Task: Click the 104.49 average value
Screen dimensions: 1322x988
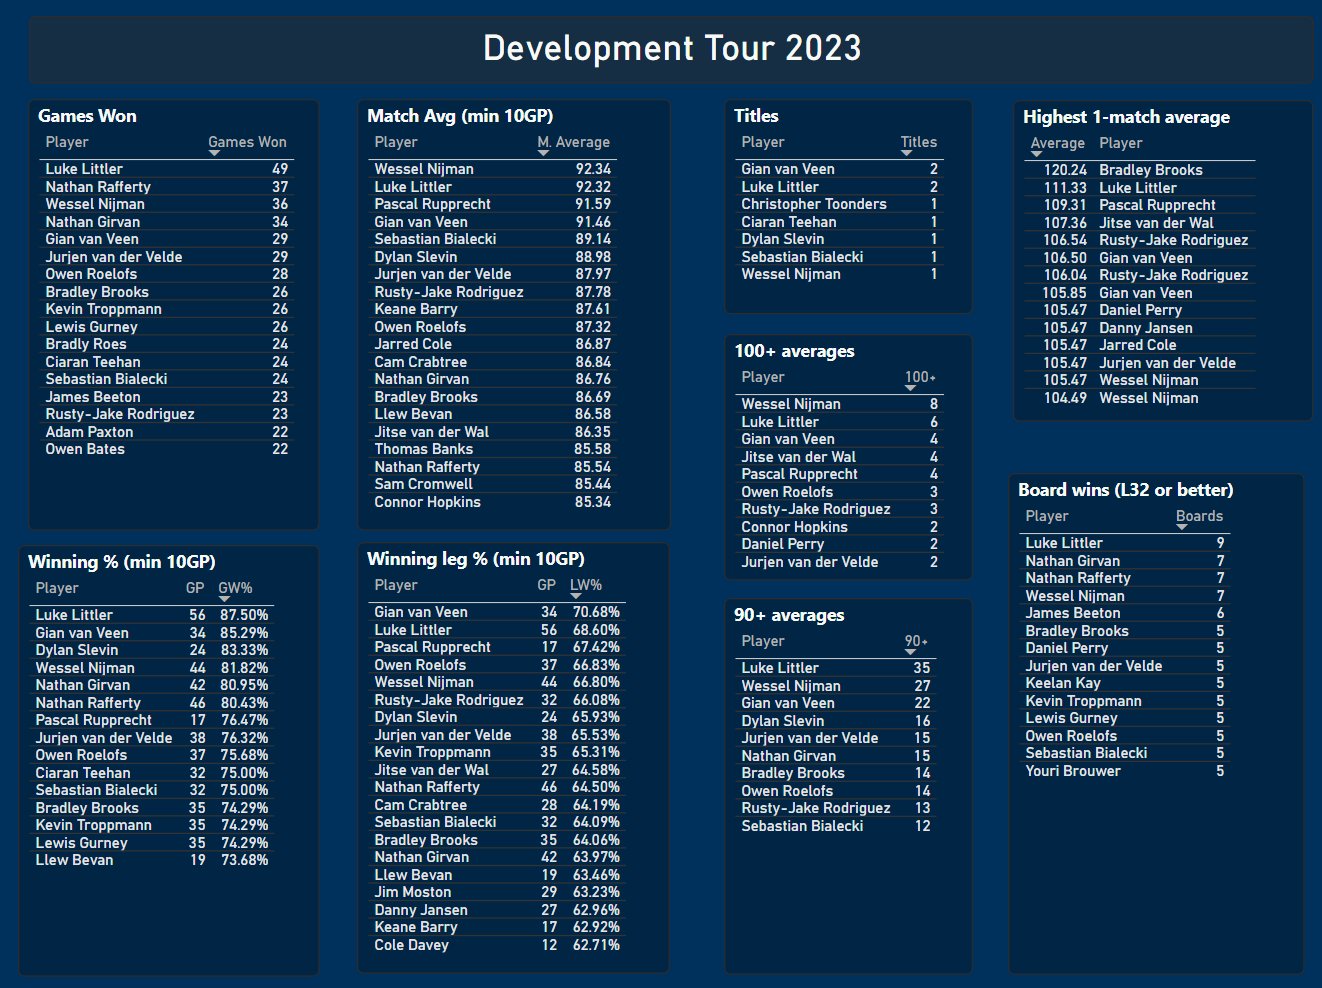Action: [1066, 398]
